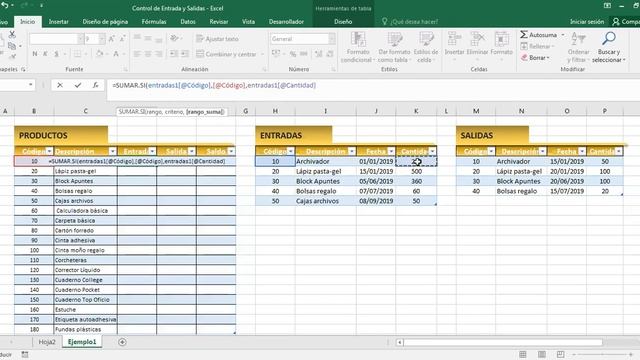Click the Borrar eraser icon

524,58
